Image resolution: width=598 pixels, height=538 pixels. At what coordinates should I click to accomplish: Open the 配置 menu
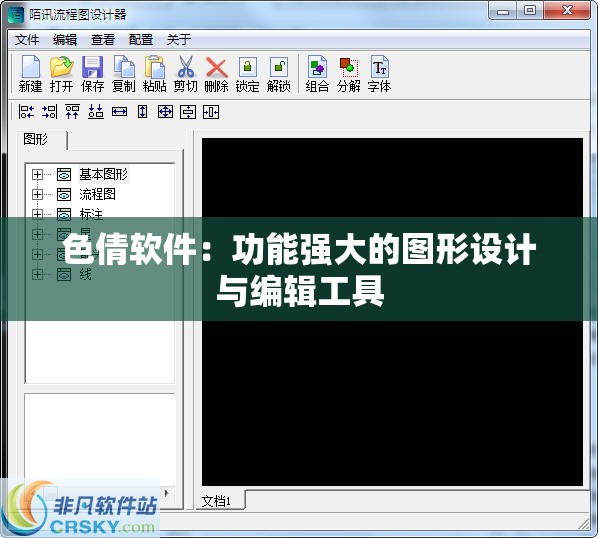tap(140, 39)
